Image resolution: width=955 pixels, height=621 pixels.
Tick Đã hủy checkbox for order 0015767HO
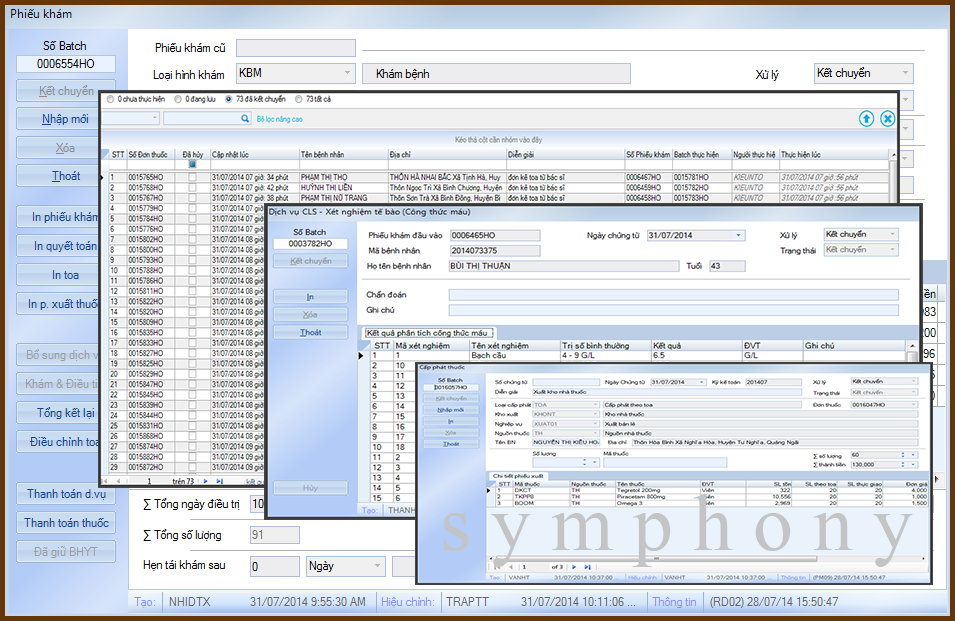[x=192, y=198]
